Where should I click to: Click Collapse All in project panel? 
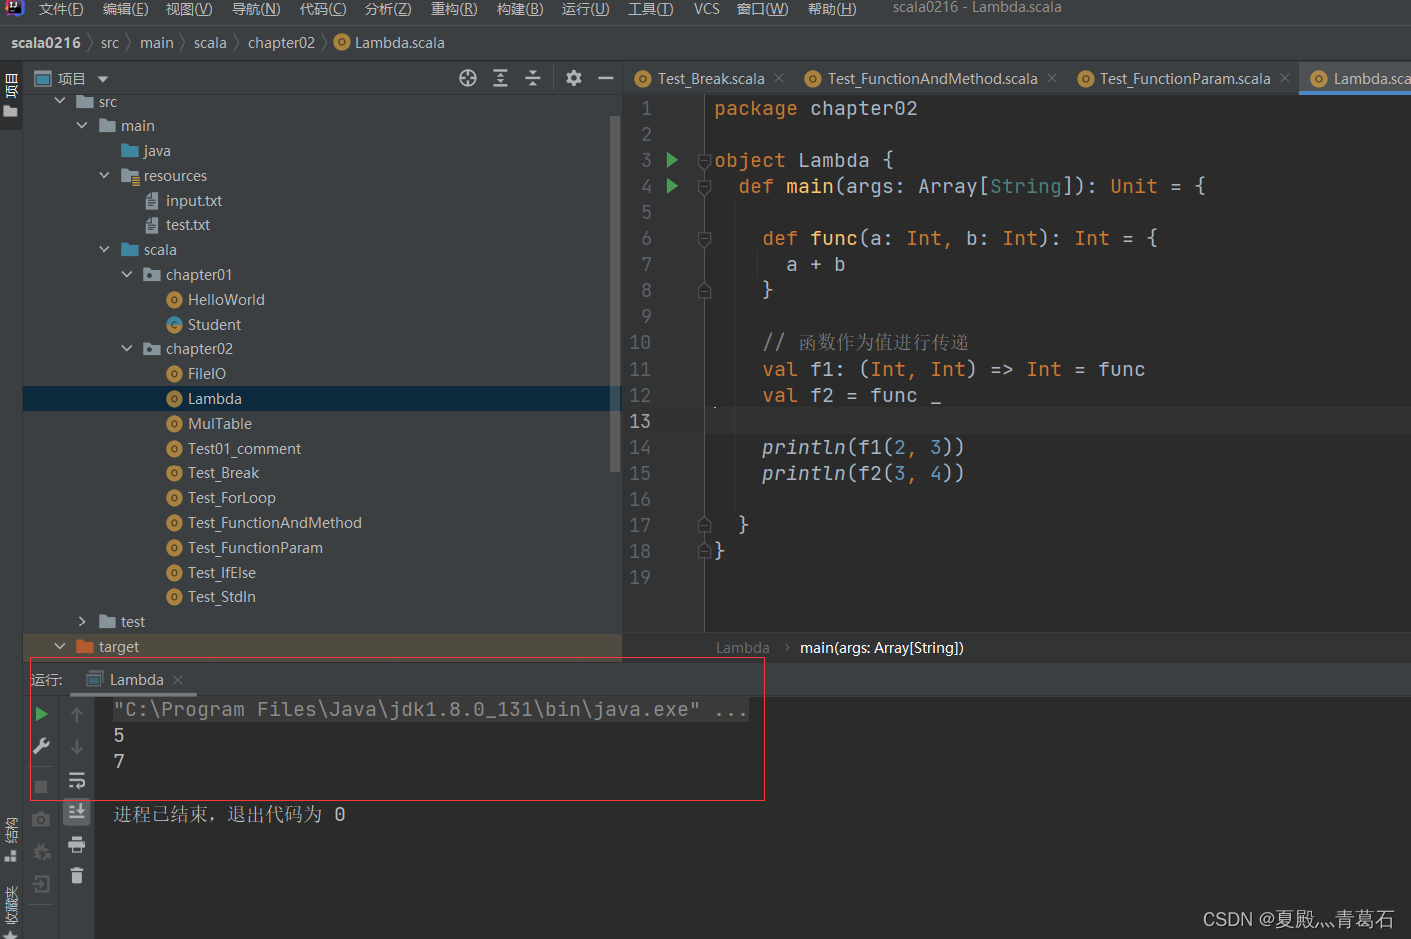(533, 78)
